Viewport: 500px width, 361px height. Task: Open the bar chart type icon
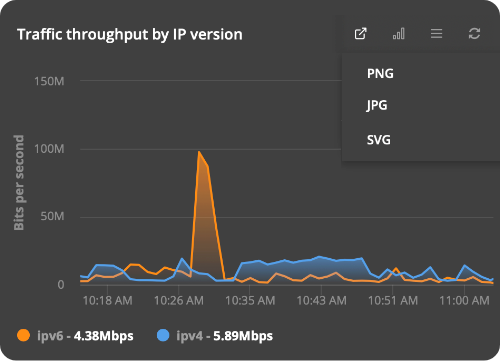(x=399, y=34)
